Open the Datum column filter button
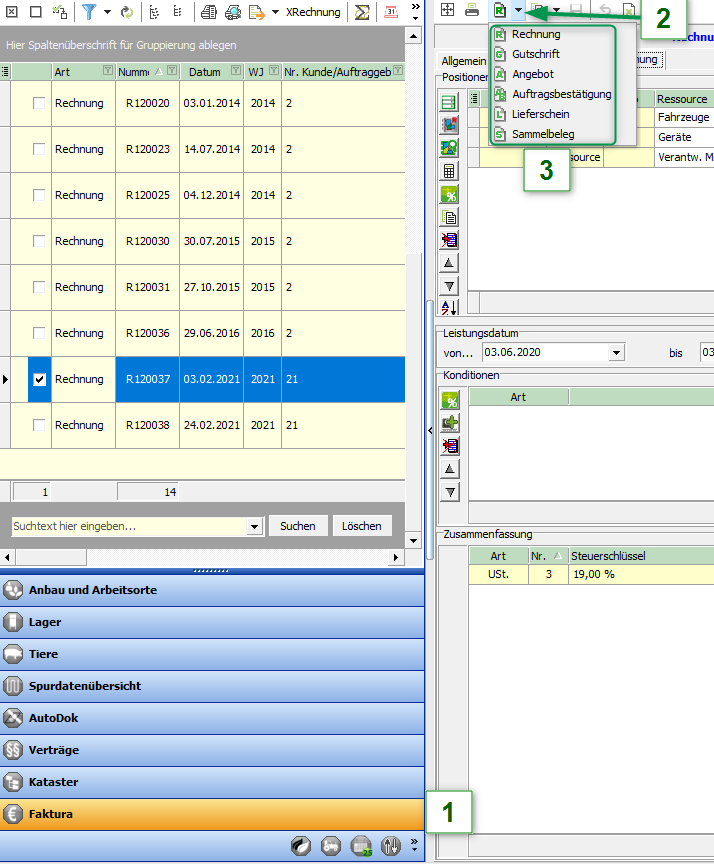Viewport: 714px width, 864px height. [236, 71]
